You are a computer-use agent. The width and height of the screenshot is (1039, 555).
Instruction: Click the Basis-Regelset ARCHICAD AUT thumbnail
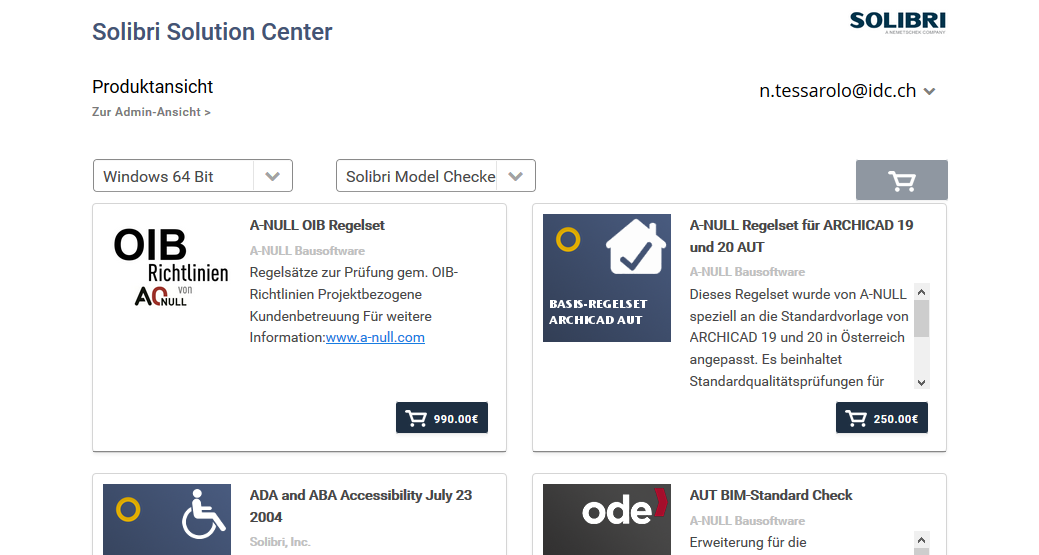coord(607,278)
